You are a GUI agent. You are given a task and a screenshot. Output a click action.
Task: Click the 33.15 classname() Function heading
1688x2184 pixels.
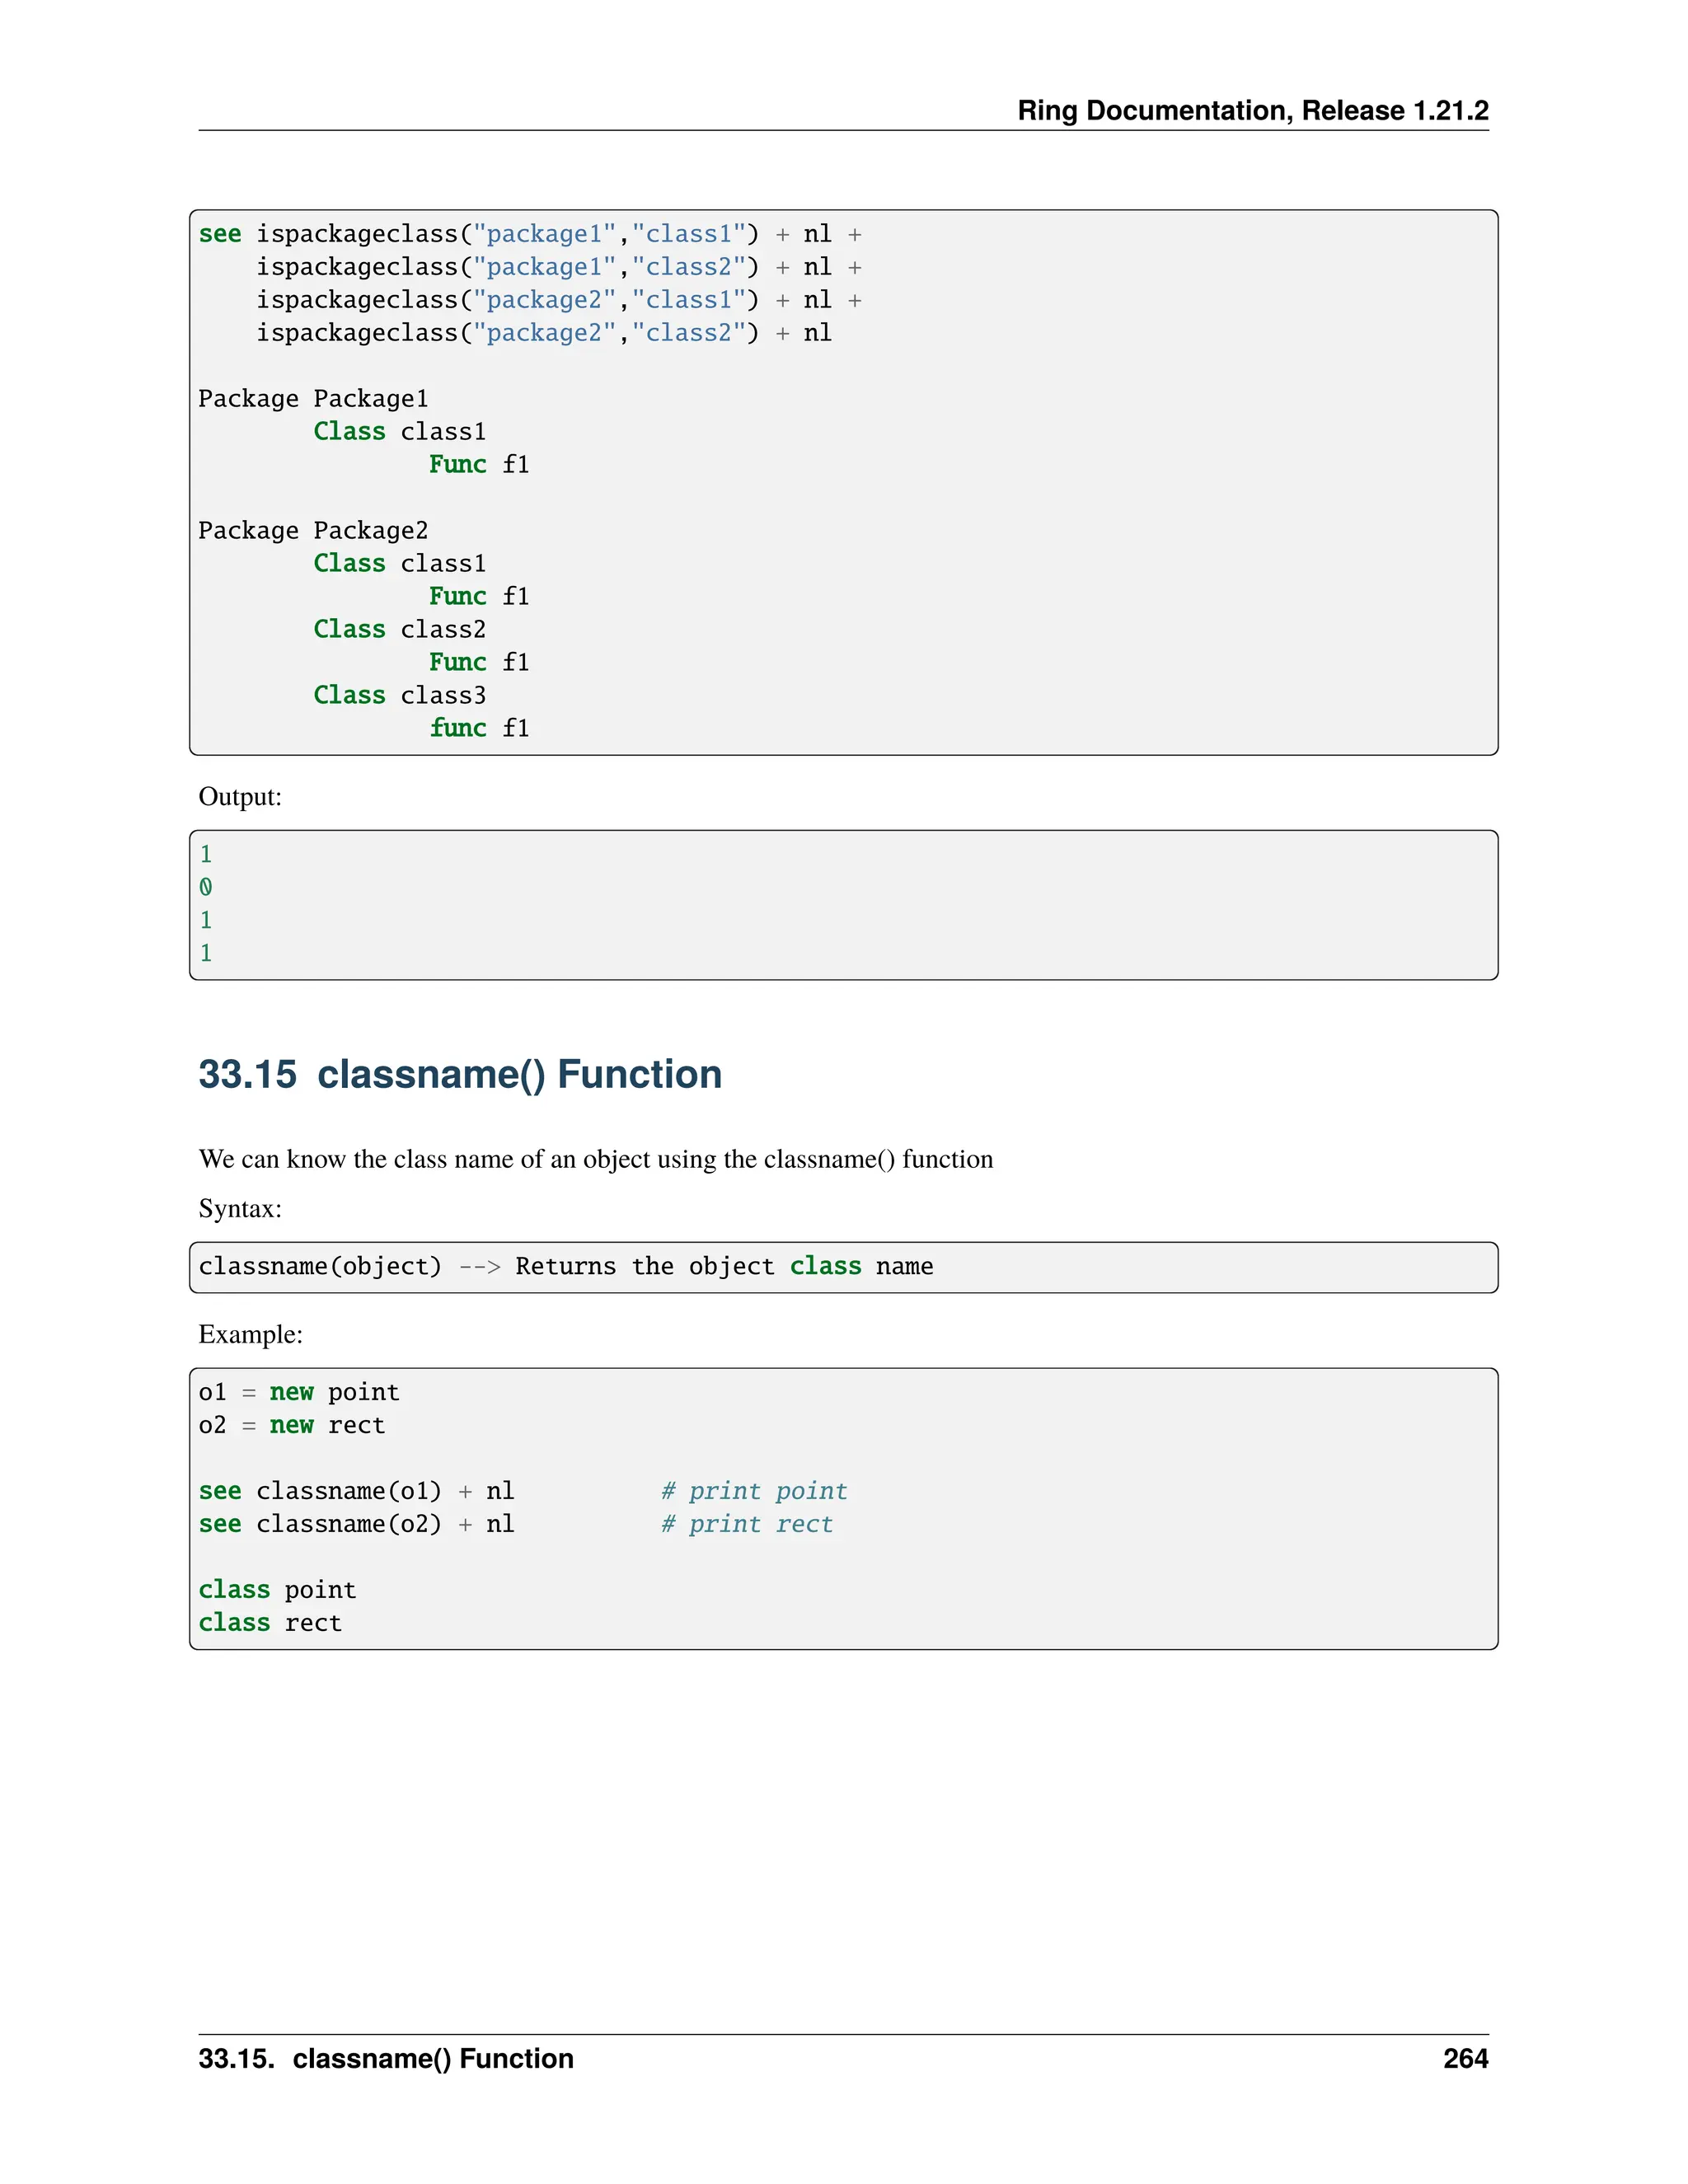point(459,1074)
